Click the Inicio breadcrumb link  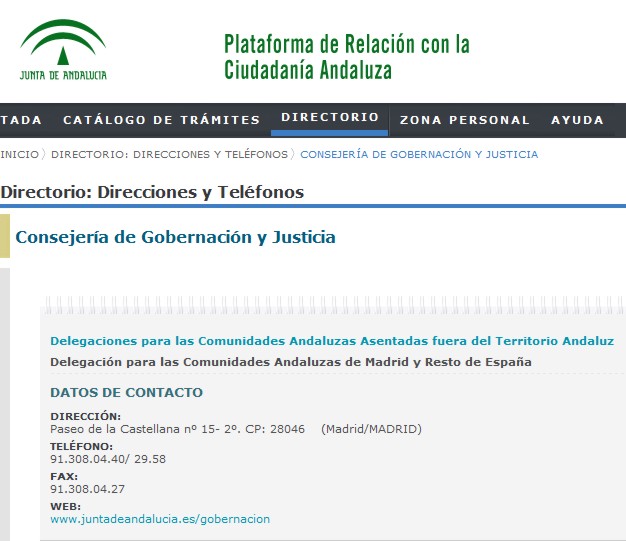tap(19, 154)
